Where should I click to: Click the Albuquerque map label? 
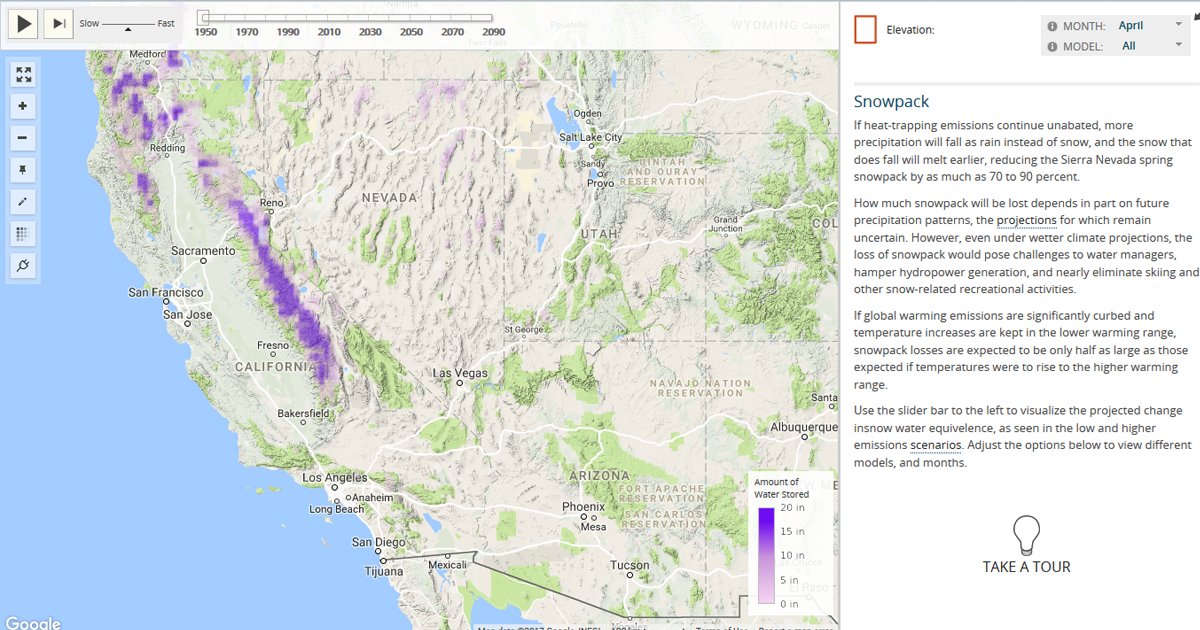click(x=804, y=427)
